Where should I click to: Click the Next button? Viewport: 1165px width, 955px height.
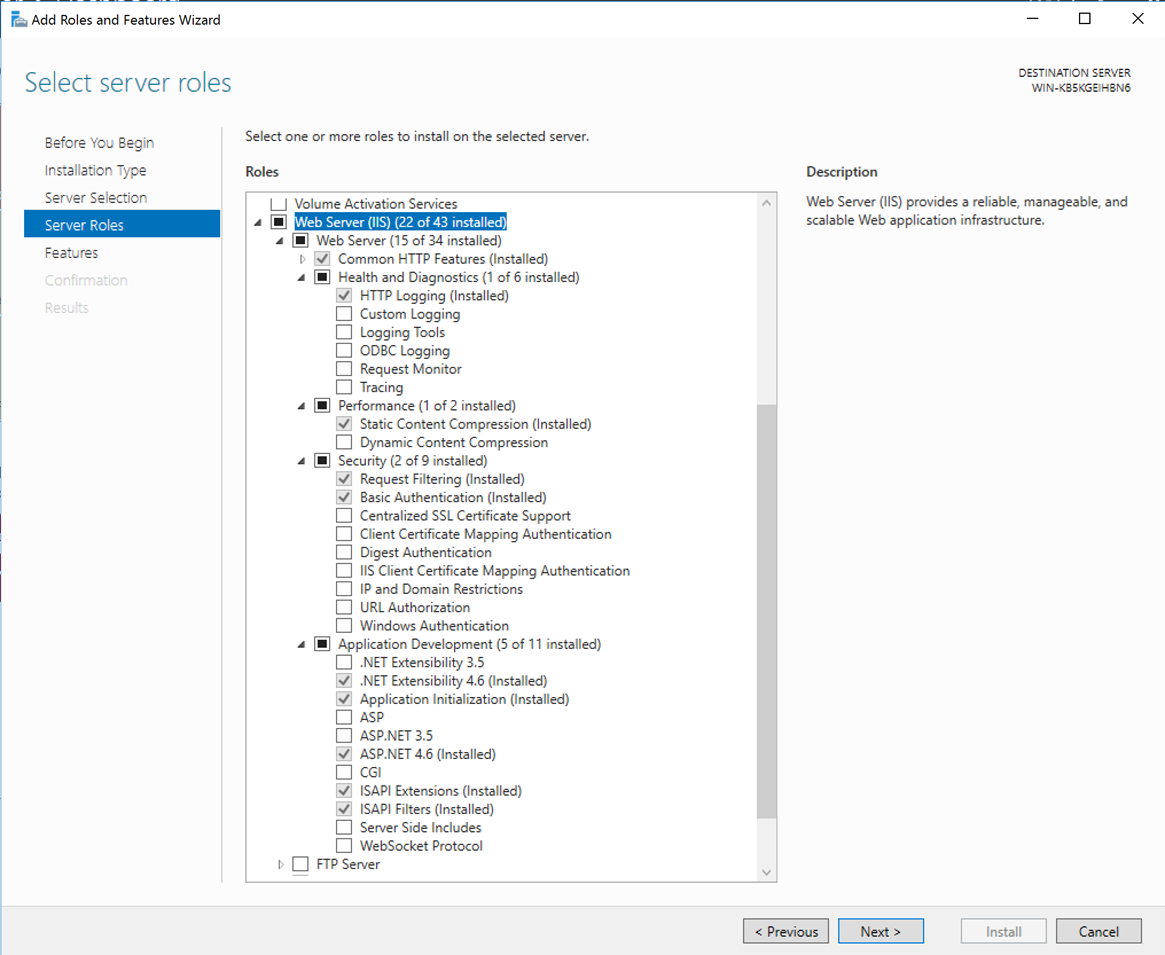click(x=881, y=931)
